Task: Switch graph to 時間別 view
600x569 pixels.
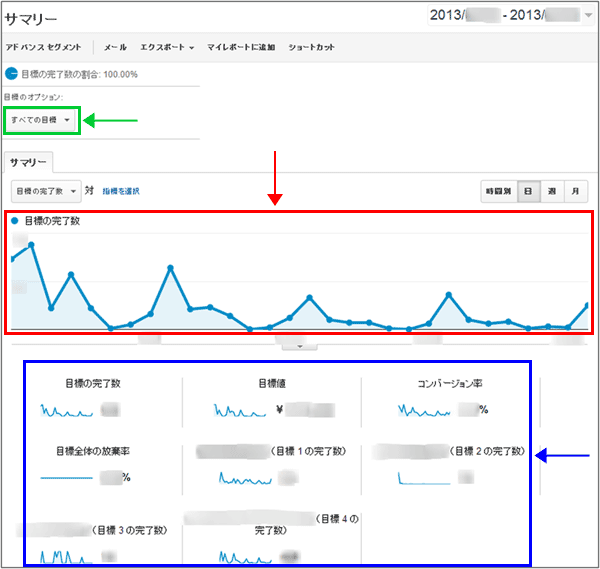Action: click(499, 191)
